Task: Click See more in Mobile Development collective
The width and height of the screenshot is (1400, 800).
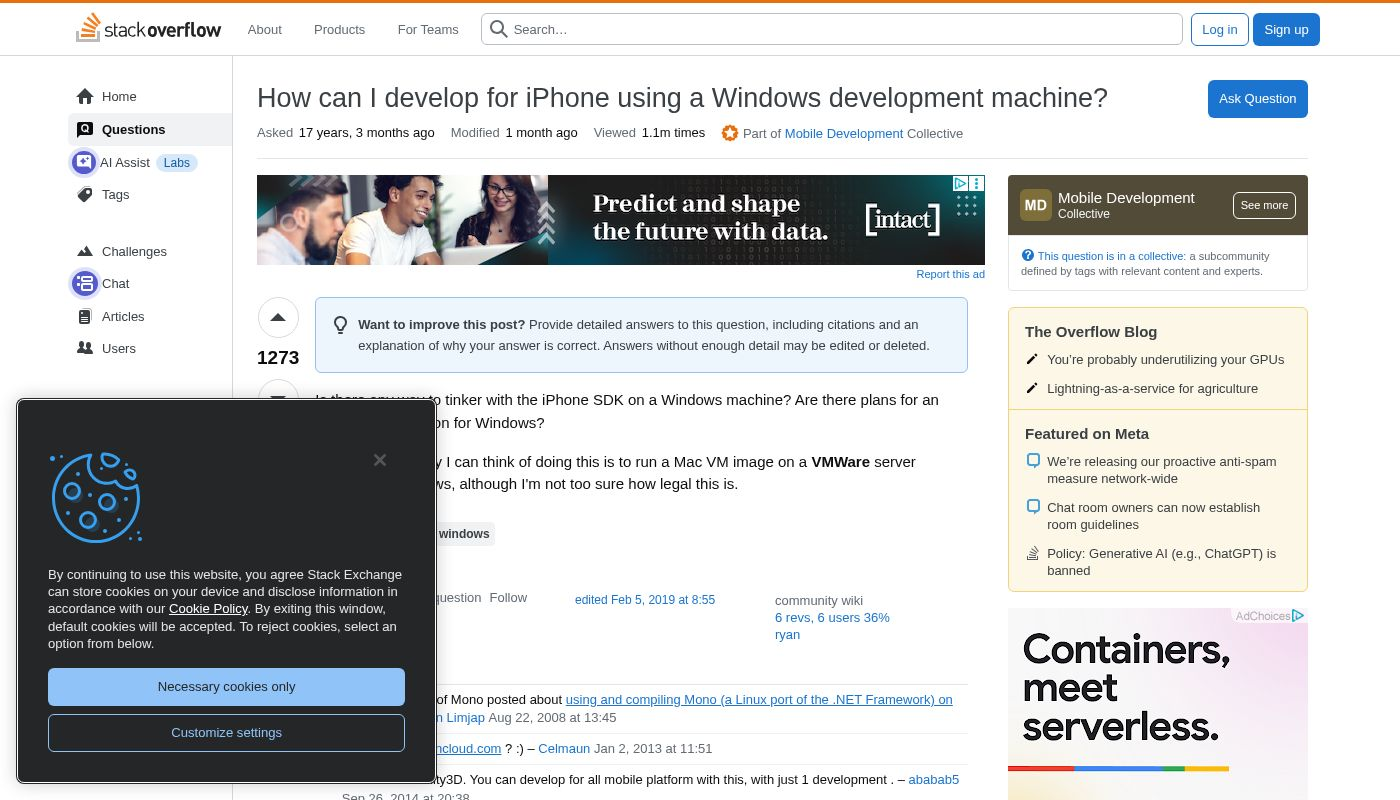Action: click(1264, 205)
